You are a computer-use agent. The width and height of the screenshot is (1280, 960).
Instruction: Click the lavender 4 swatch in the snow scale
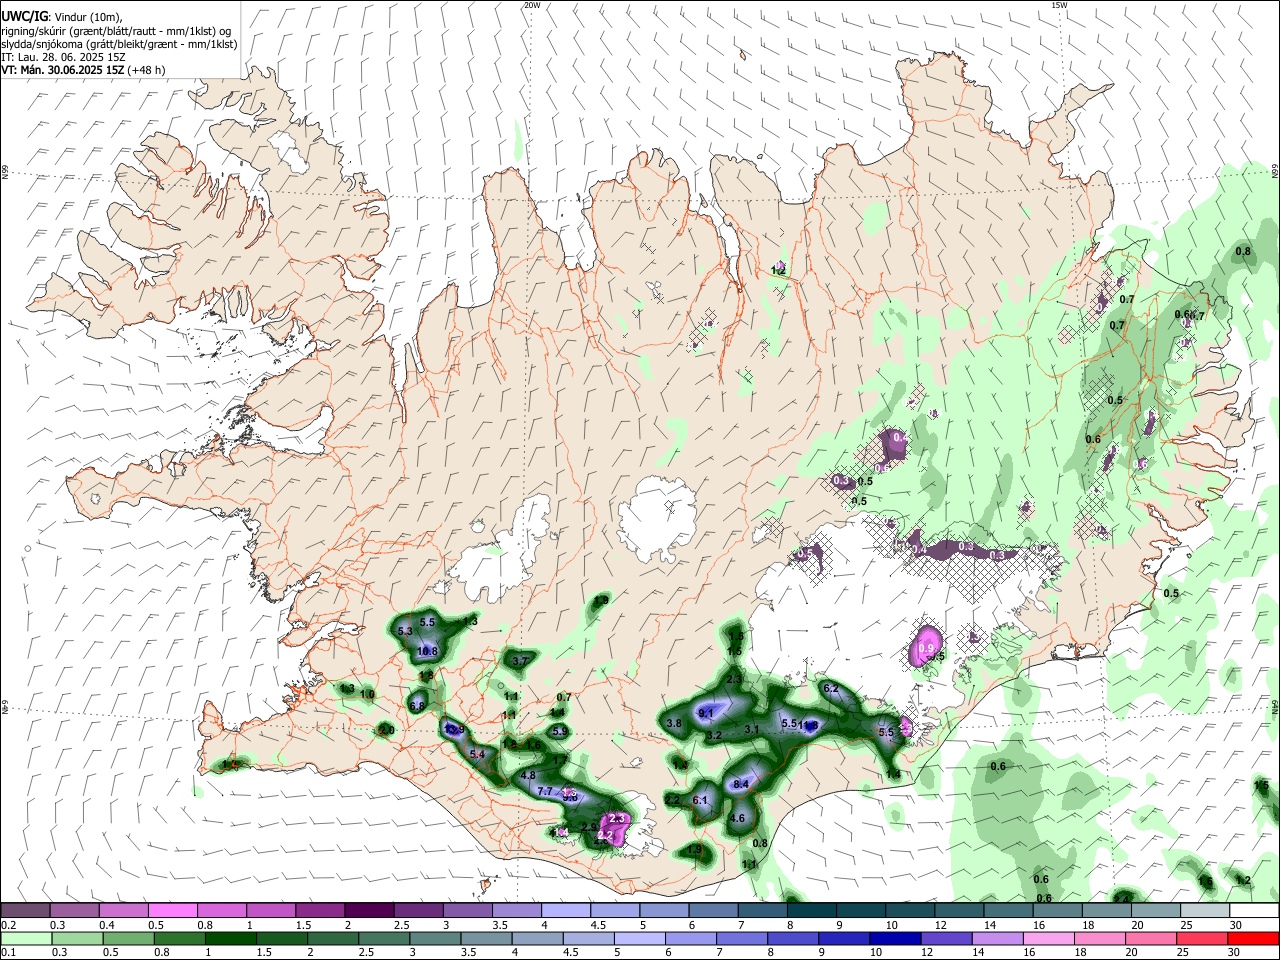pyautogui.click(x=566, y=910)
